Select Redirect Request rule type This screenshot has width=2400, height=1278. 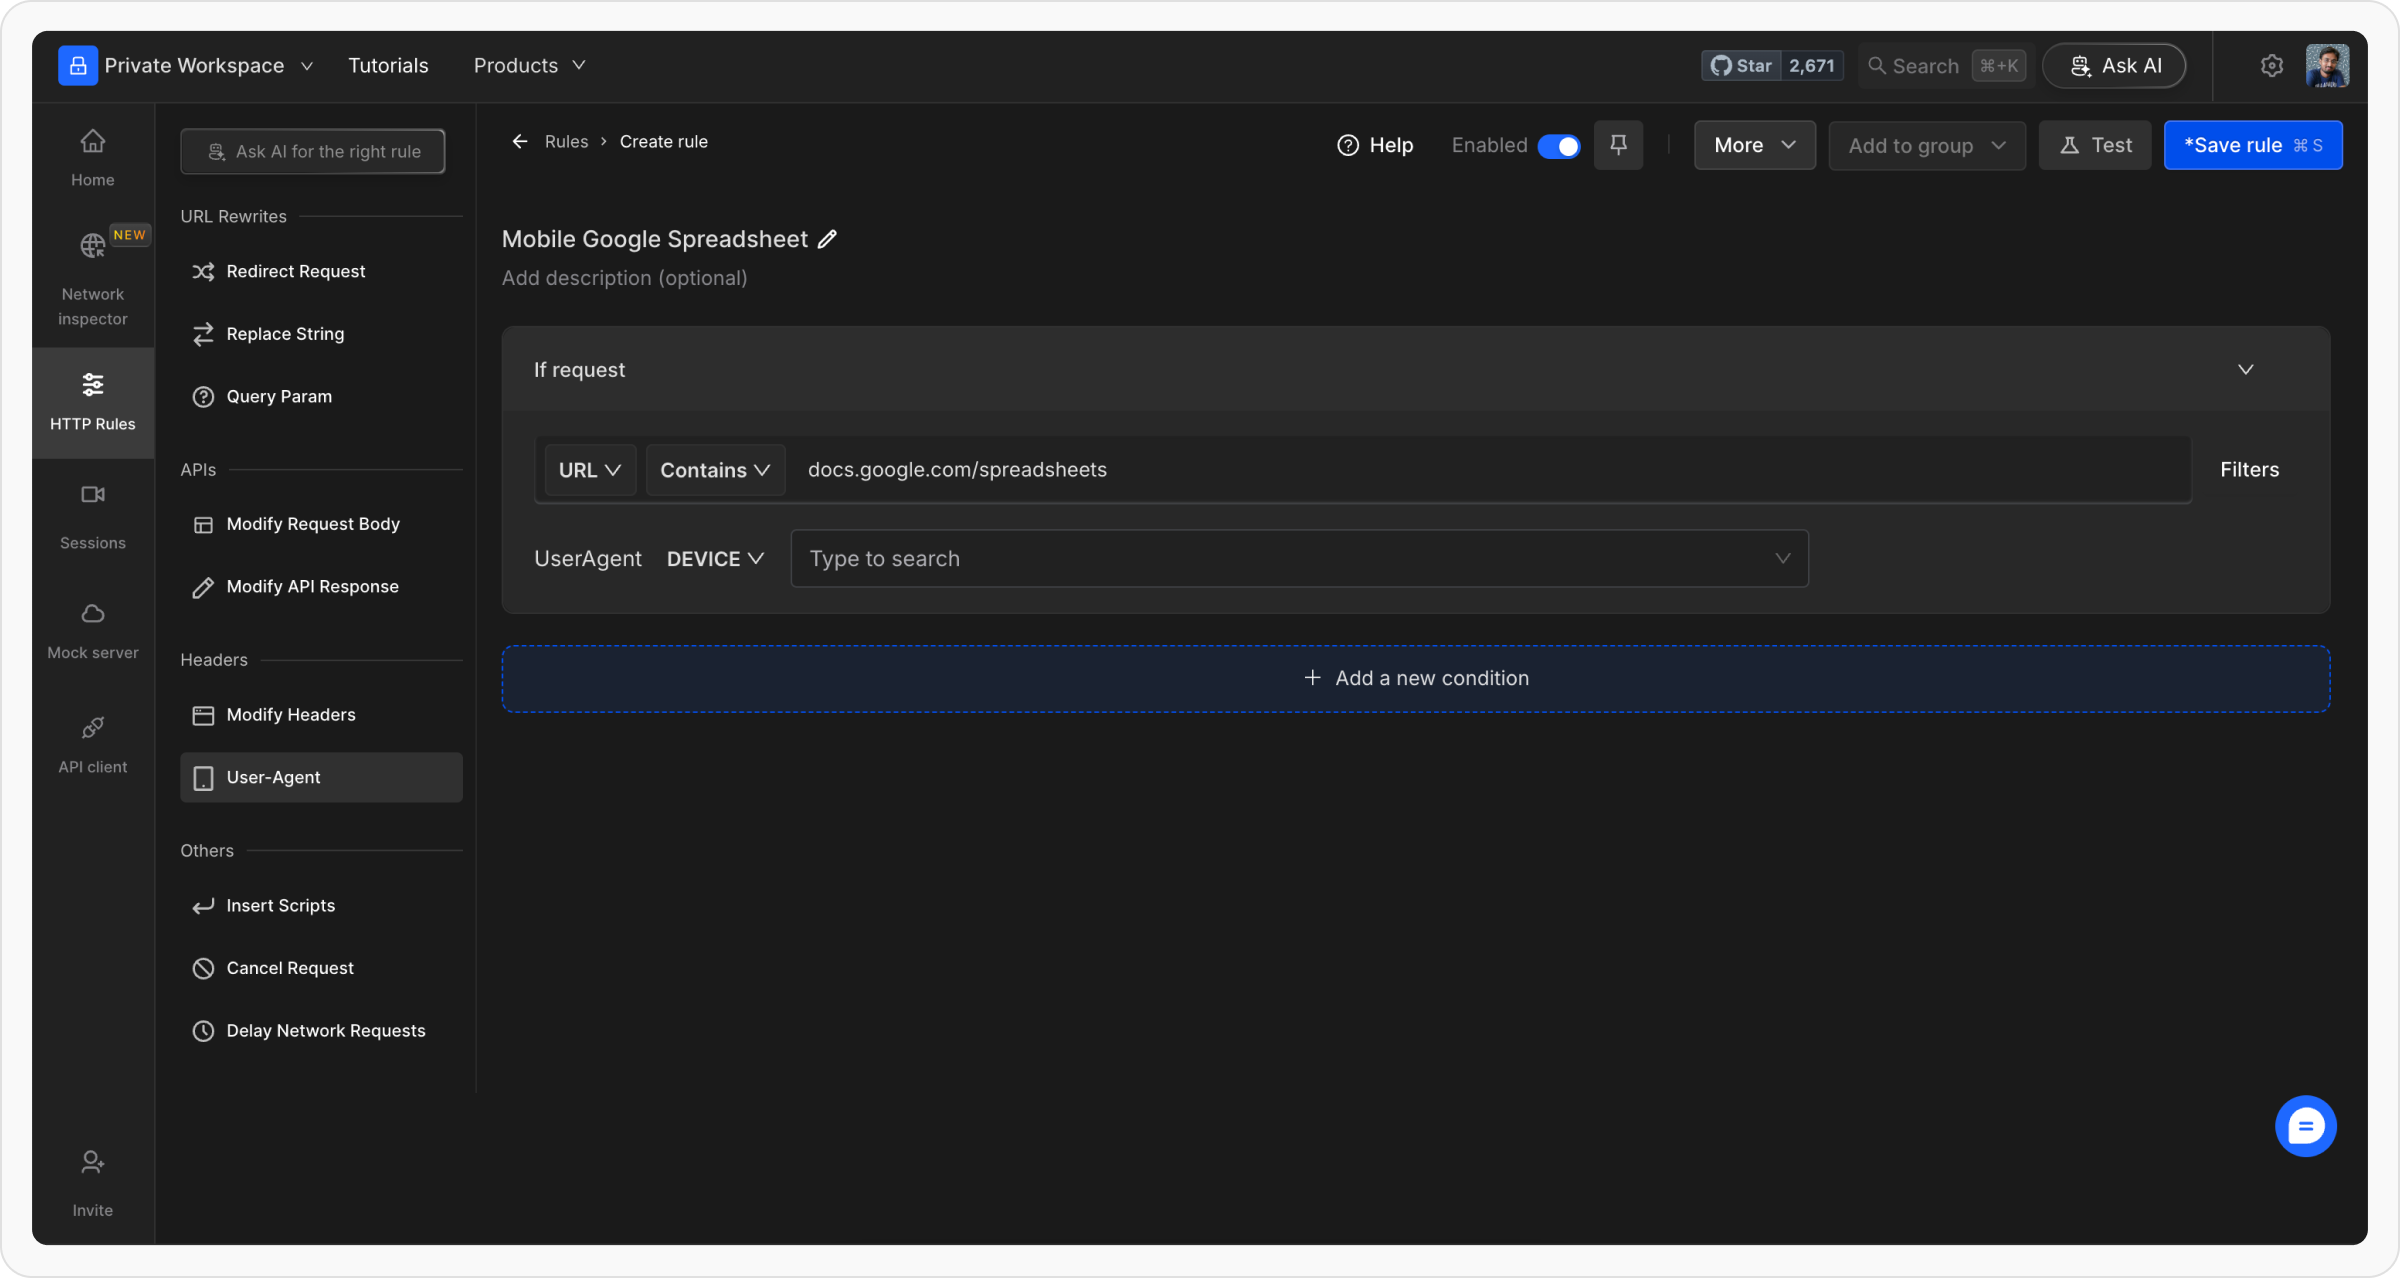click(x=296, y=272)
